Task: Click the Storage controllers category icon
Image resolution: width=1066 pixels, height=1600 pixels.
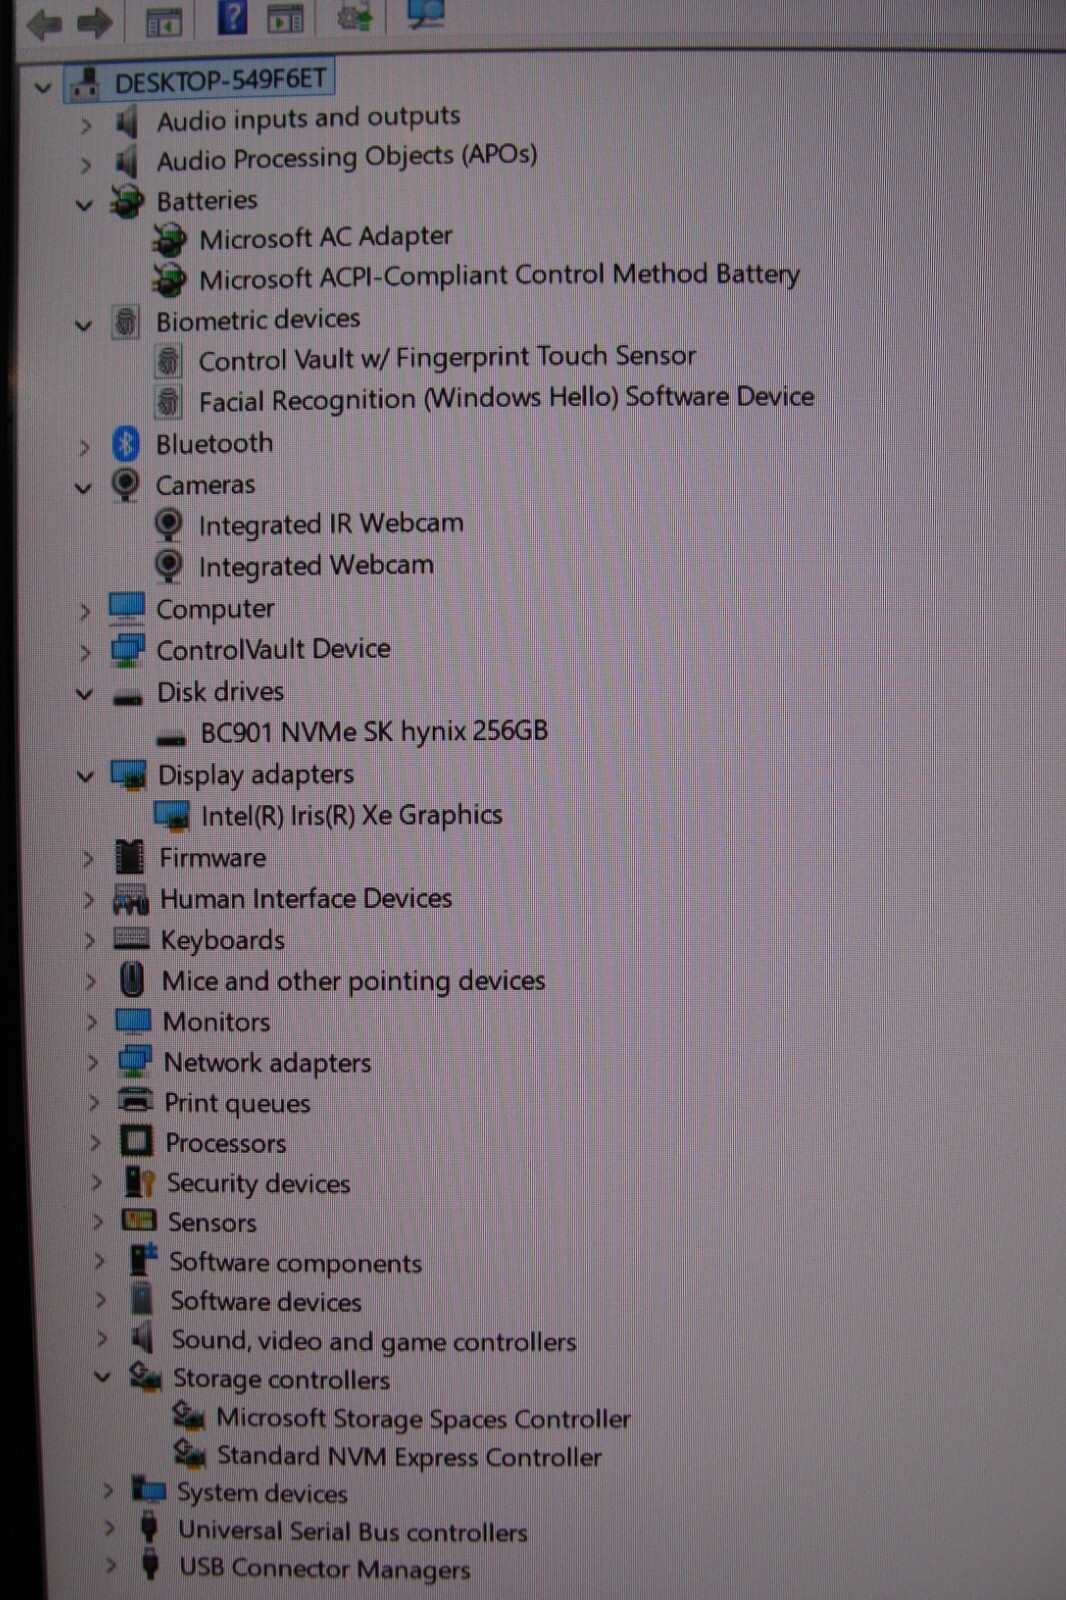Action: [x=145, y=1376]
